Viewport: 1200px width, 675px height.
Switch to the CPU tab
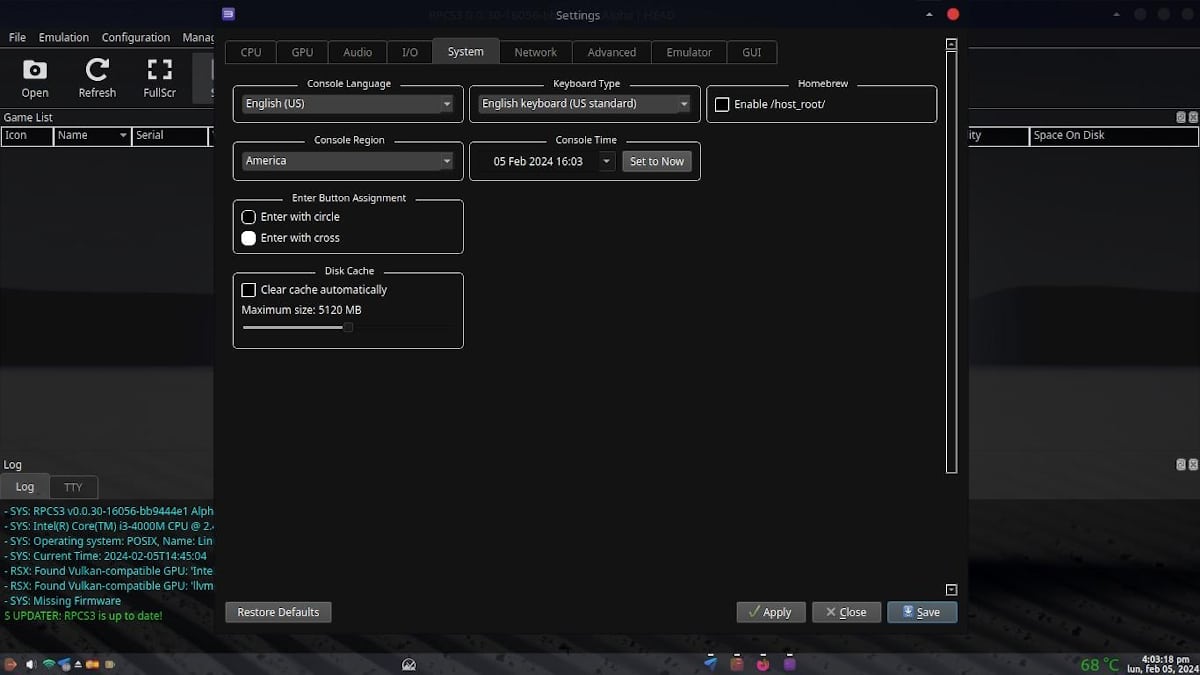point(251,52)
